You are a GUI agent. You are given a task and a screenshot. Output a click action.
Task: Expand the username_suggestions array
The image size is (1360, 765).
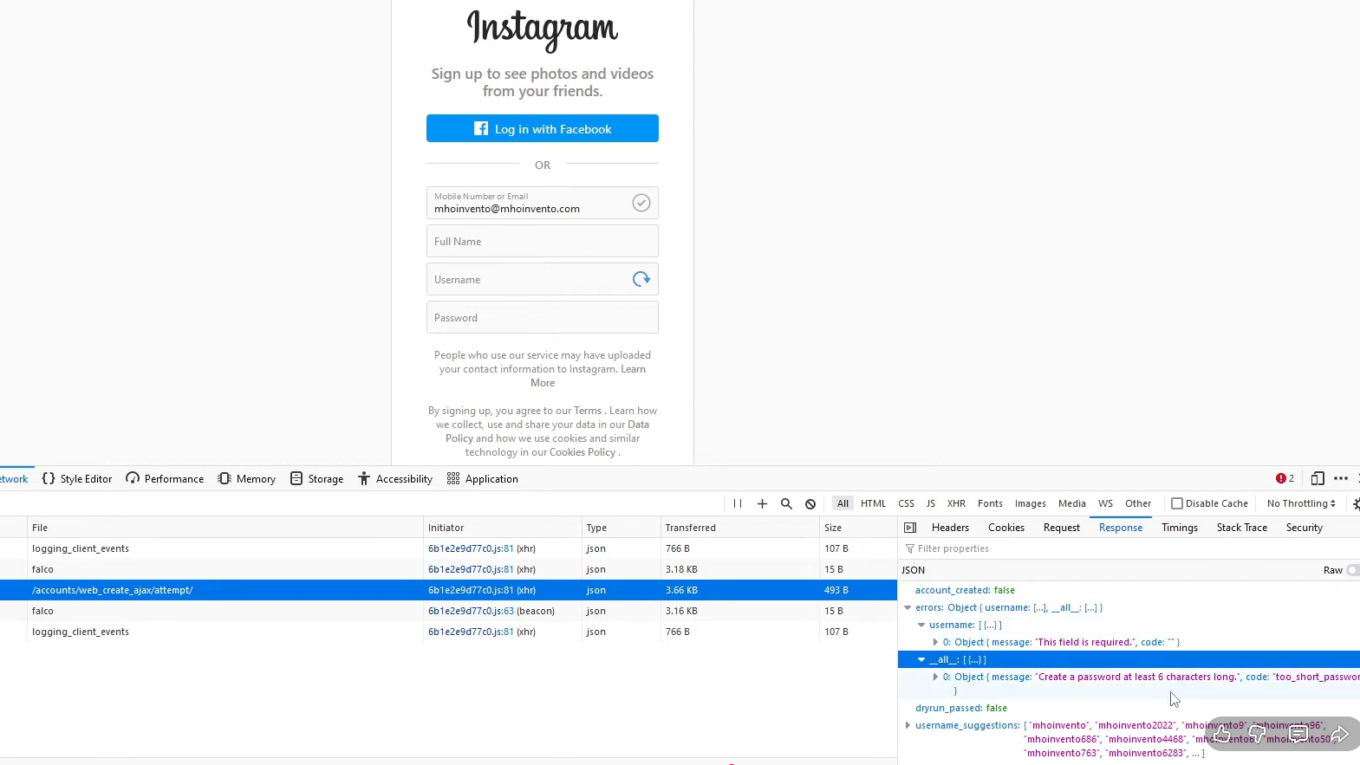click(908, 726)
